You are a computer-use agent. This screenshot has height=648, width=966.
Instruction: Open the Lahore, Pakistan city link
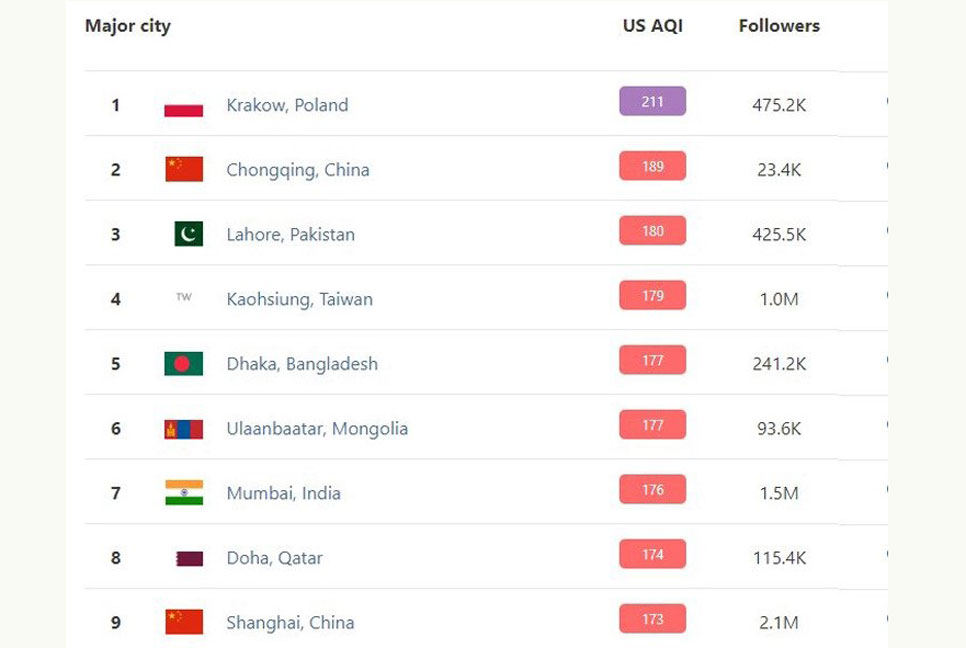(291, 235)
